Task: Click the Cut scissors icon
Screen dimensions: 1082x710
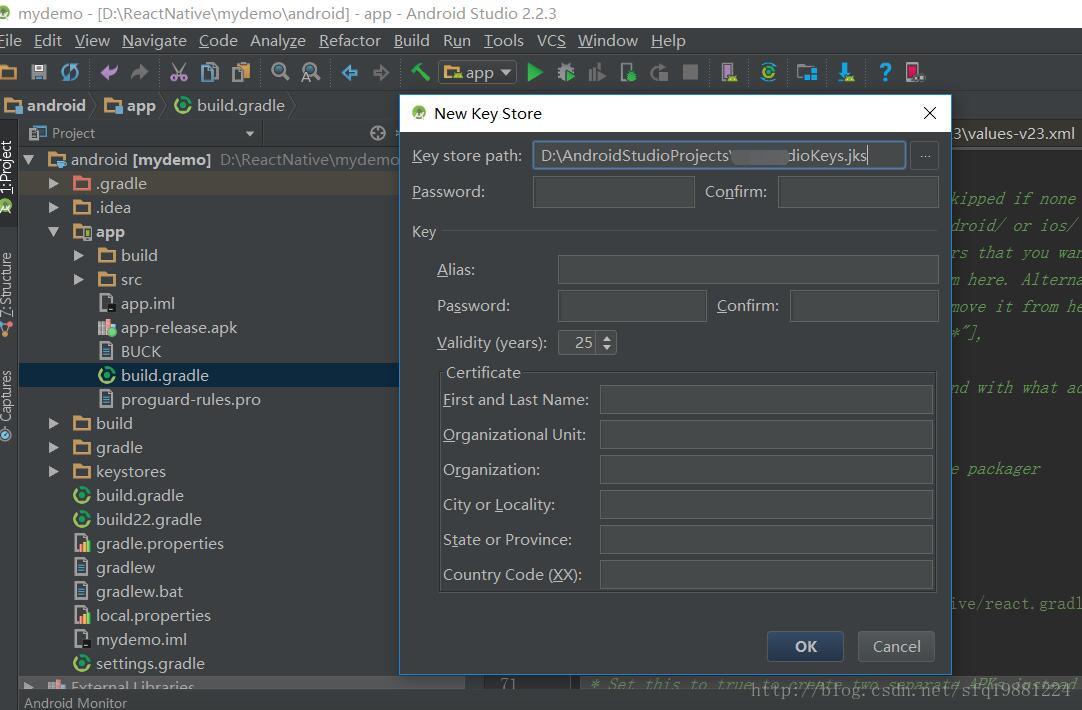Action: coord(179,72)
